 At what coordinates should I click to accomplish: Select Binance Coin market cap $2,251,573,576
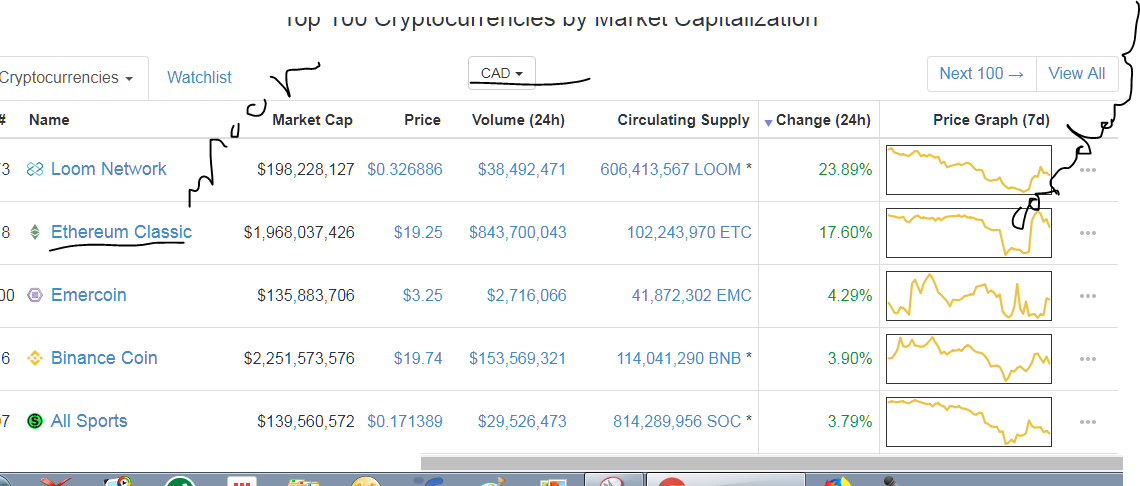(300, 358)
